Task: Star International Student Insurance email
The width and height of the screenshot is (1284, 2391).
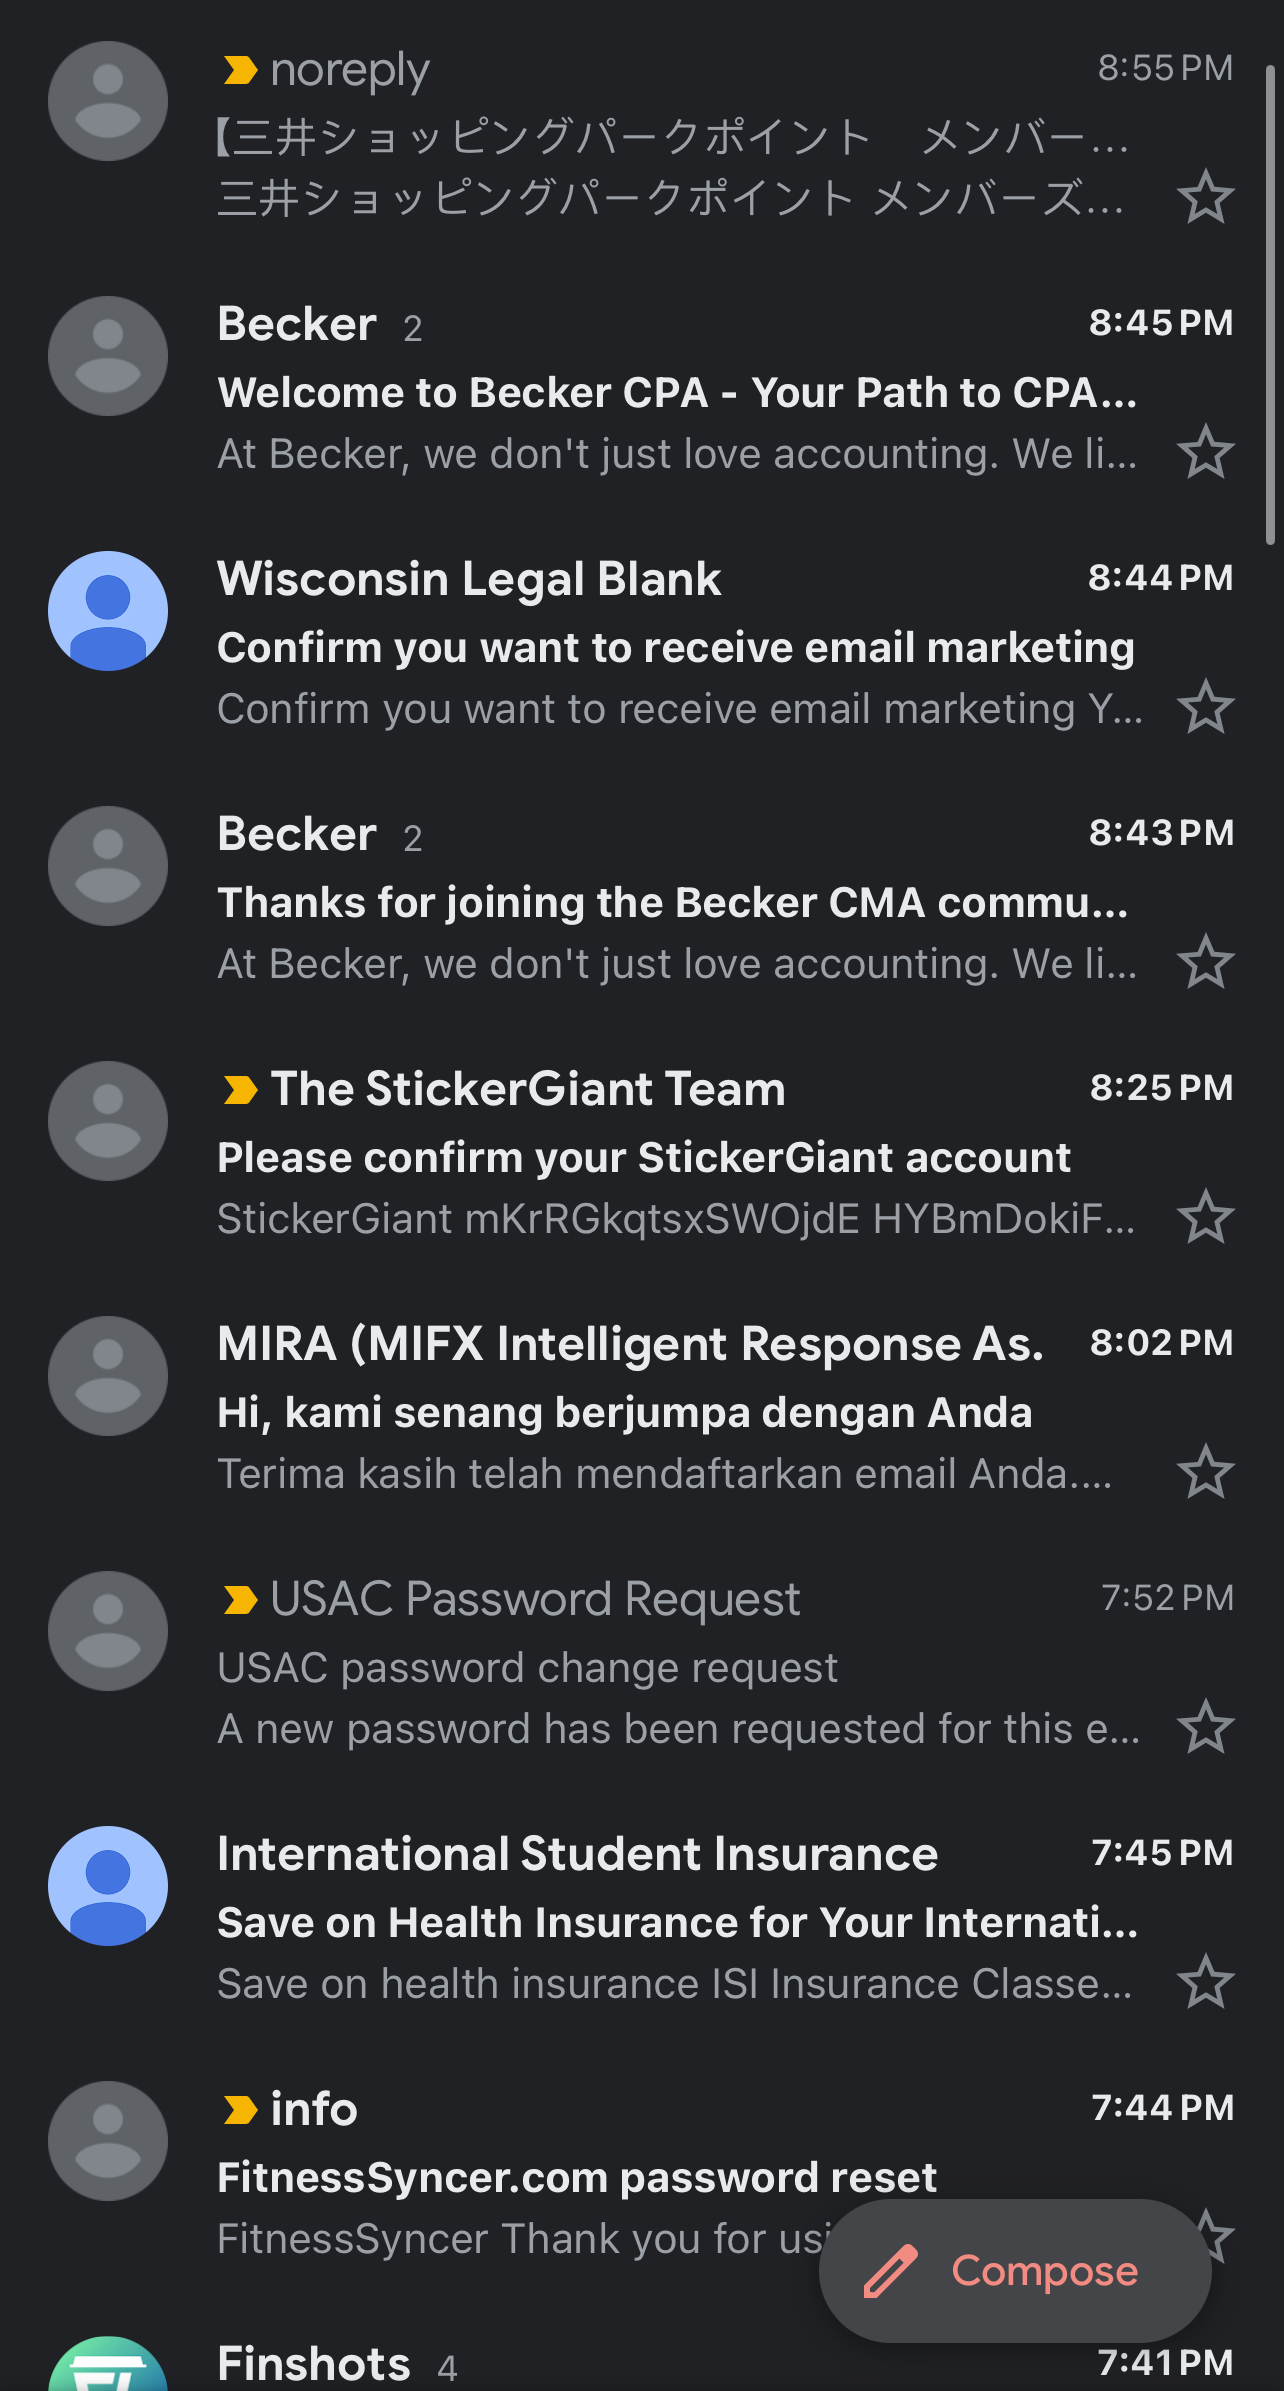Action: (x=1205, y=1982)
